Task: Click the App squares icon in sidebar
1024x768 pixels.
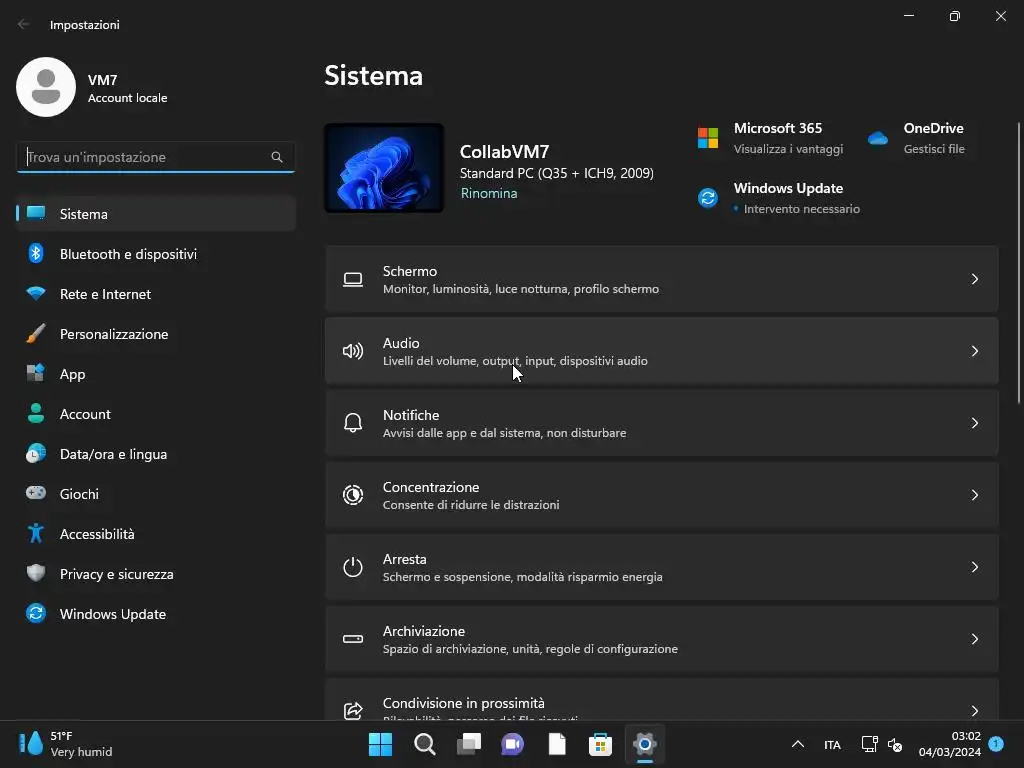Action: click(35, 373)
